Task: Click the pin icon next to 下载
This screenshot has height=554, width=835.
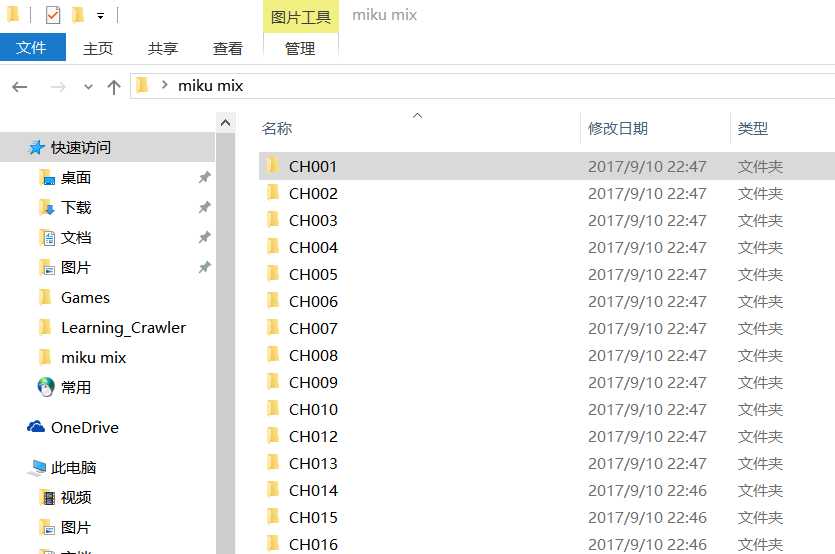Action: 204,207
